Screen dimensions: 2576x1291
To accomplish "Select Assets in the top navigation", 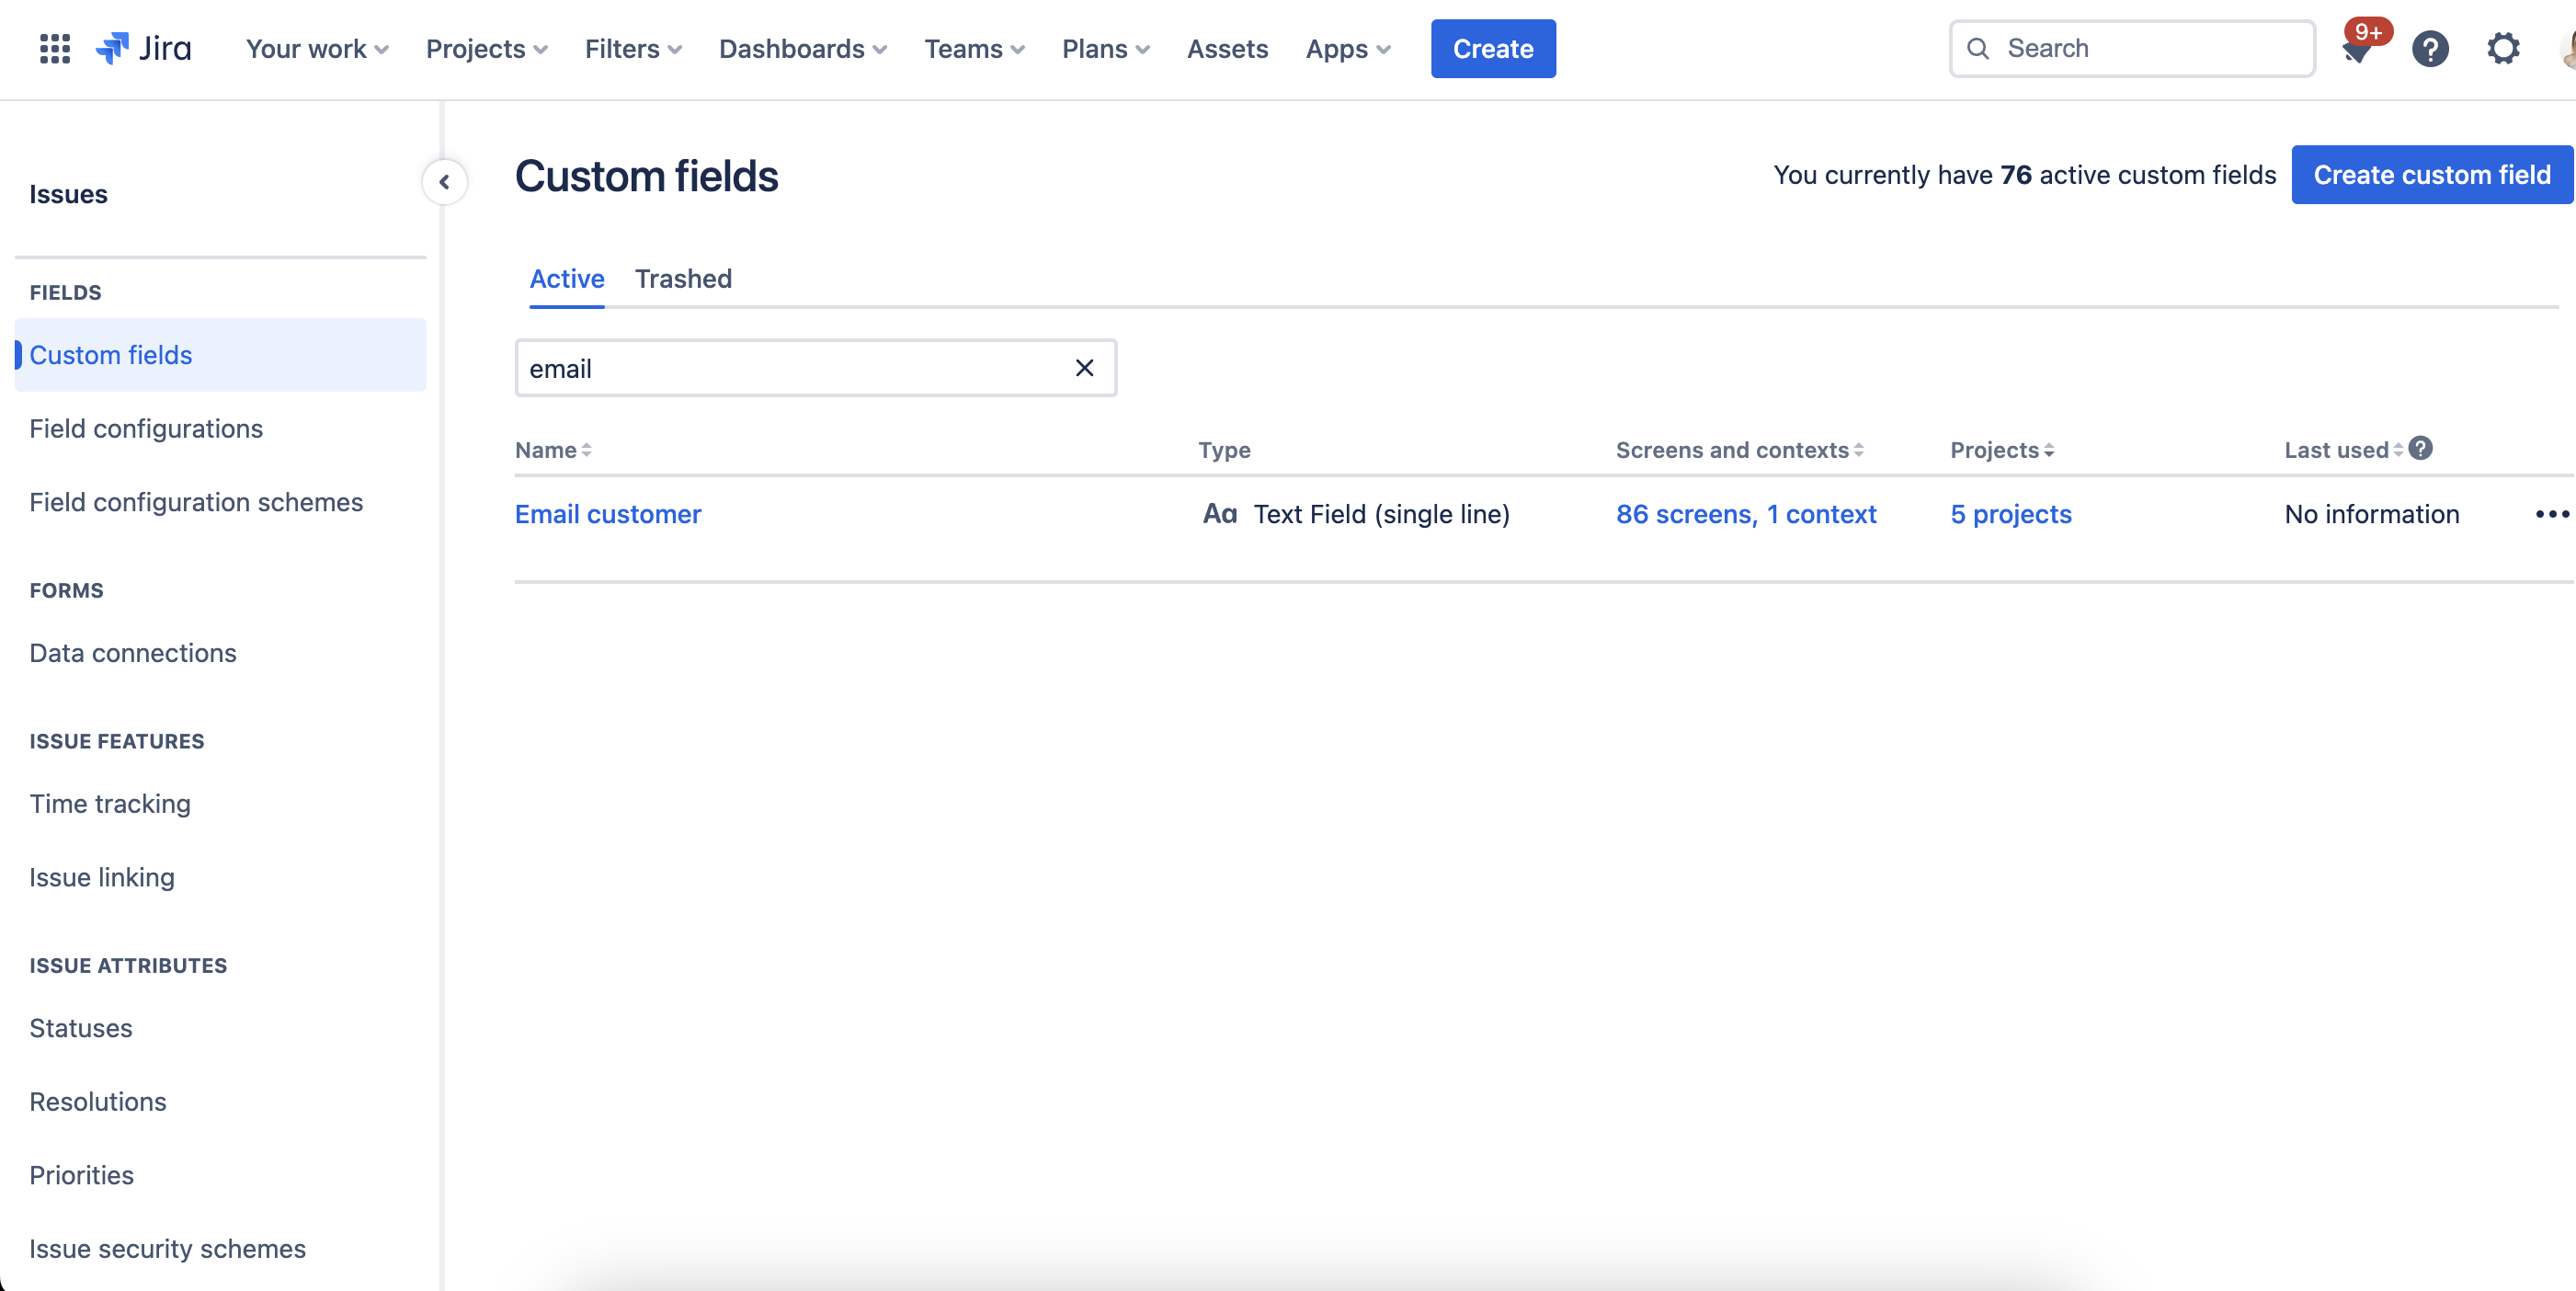I will click(x=1227, y=48).
